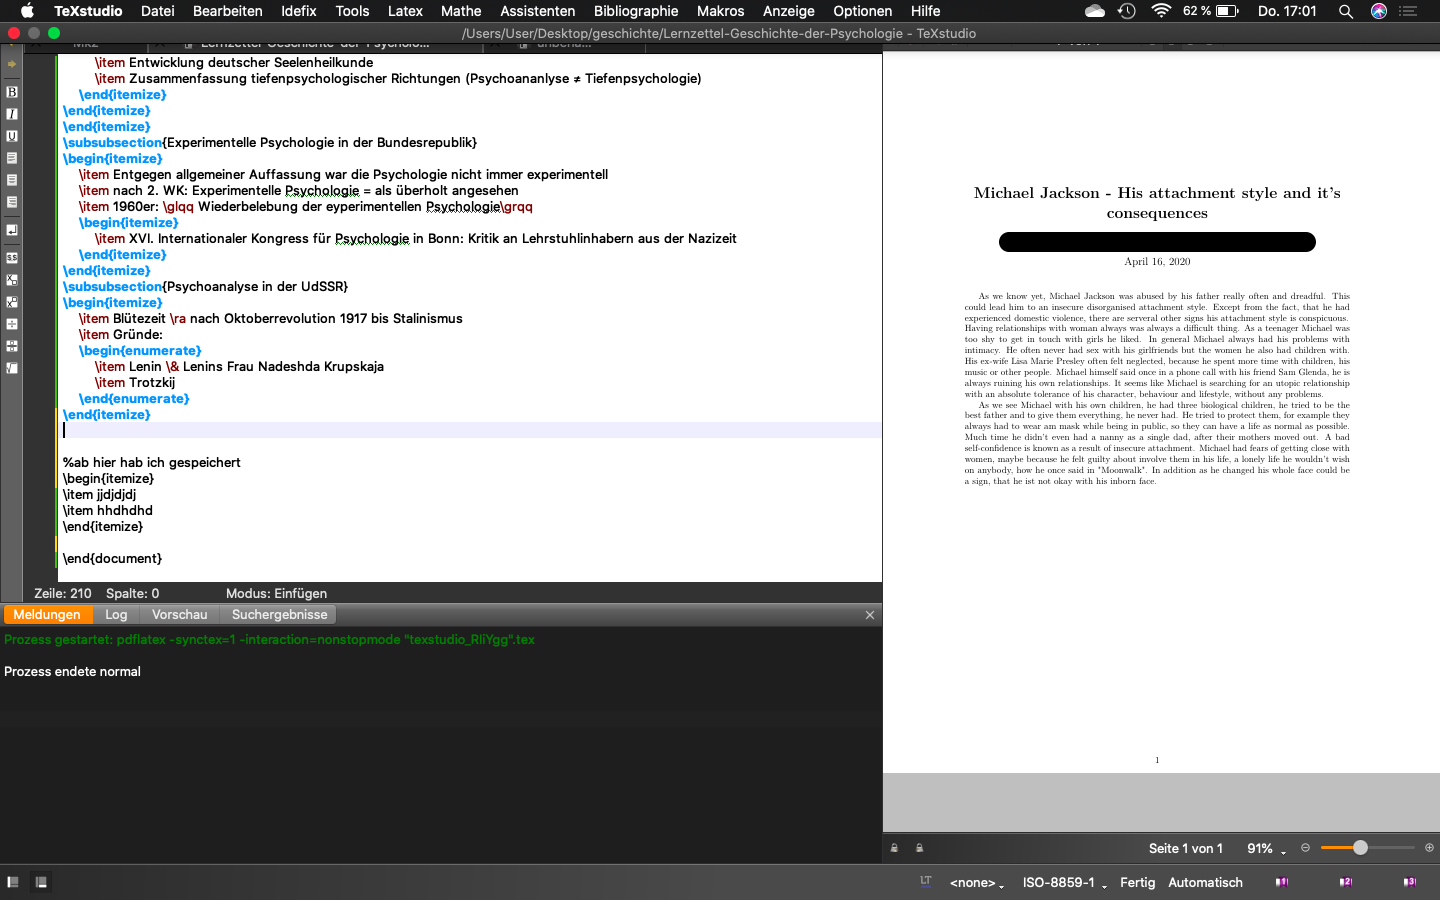Click the PDF zoom-in plus button
The image size is (1440, 900).
(x=1429, y=848)
